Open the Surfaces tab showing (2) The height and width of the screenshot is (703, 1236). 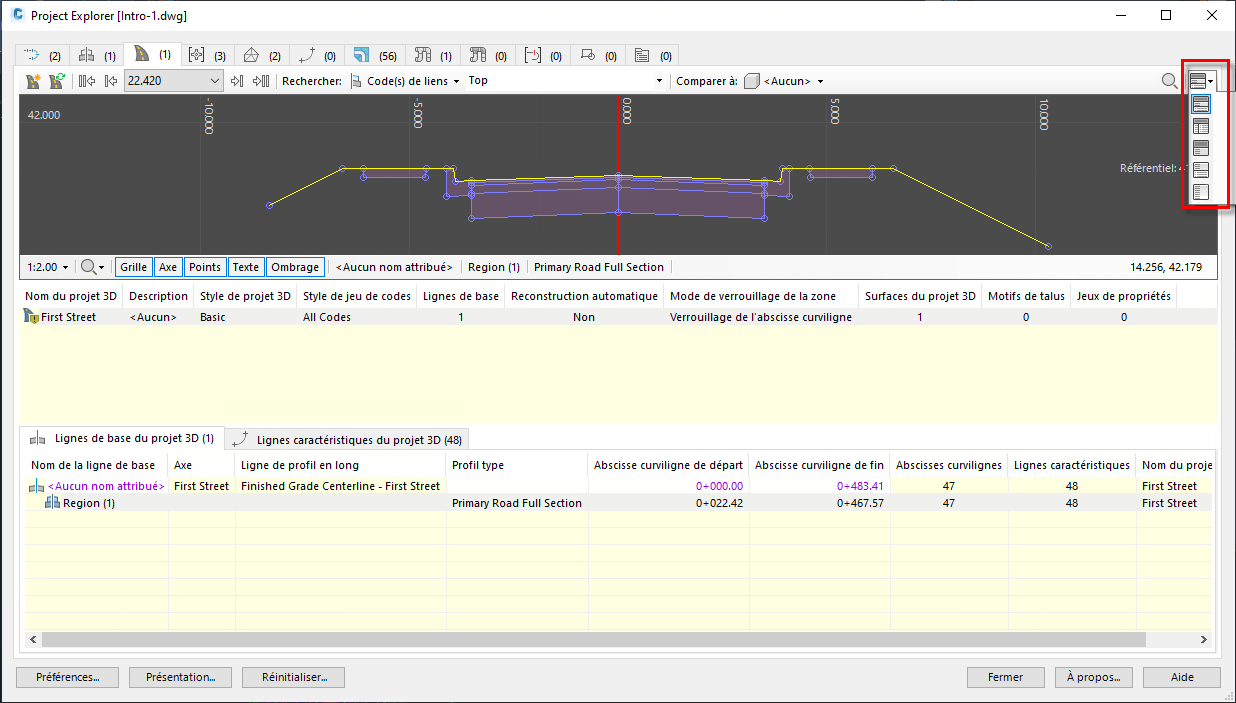[263, 55]
